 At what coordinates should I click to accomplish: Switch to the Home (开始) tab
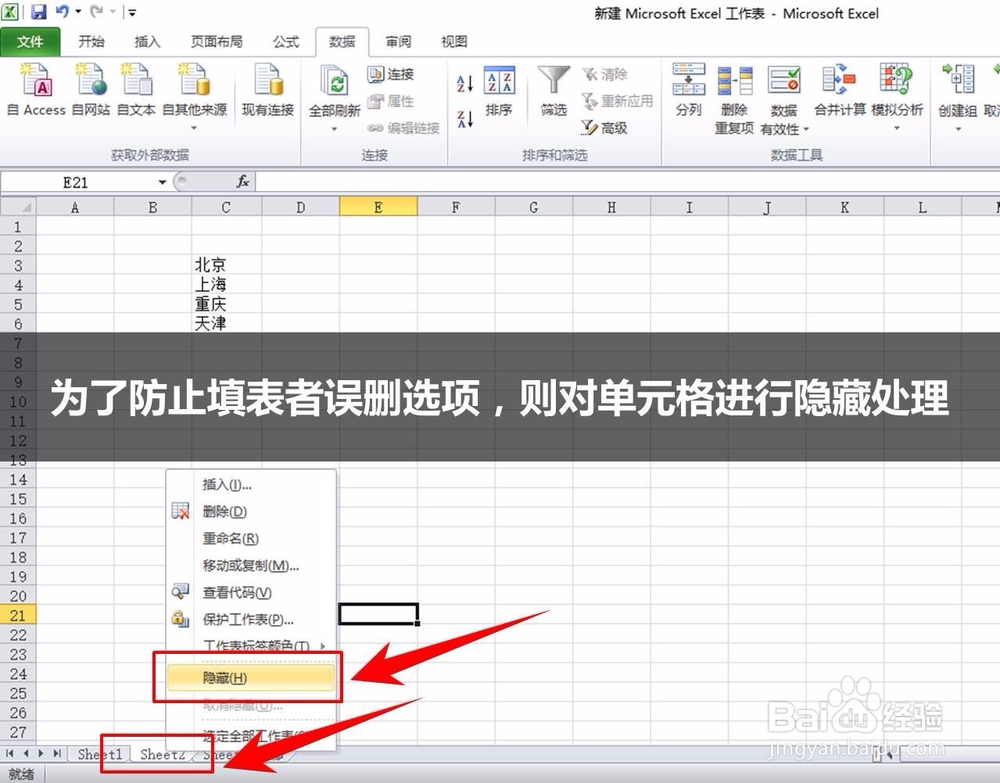click(91, 42)
